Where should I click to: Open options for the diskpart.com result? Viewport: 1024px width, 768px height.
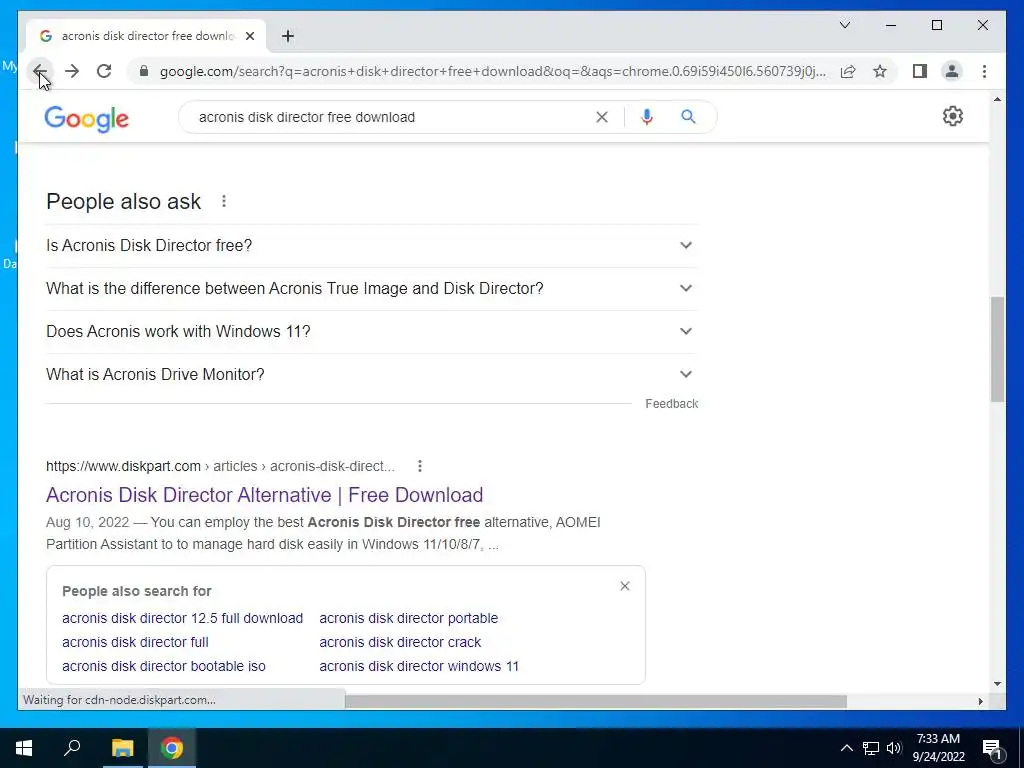pos(419,466)
